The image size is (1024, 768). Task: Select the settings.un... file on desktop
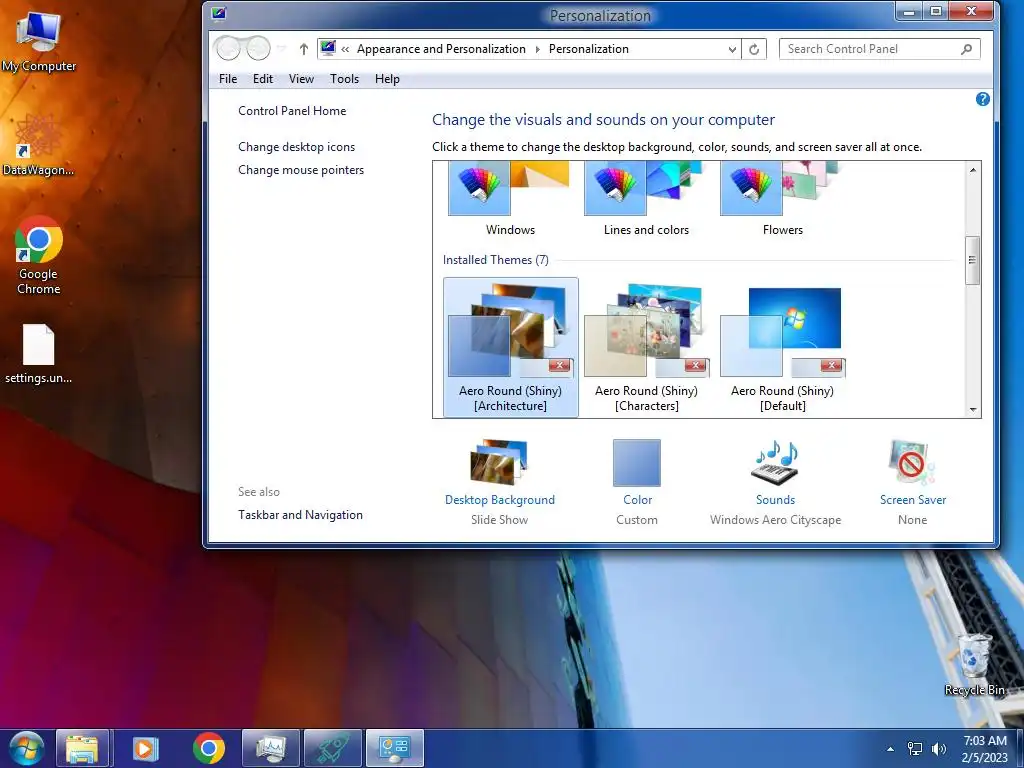(39, 353)
